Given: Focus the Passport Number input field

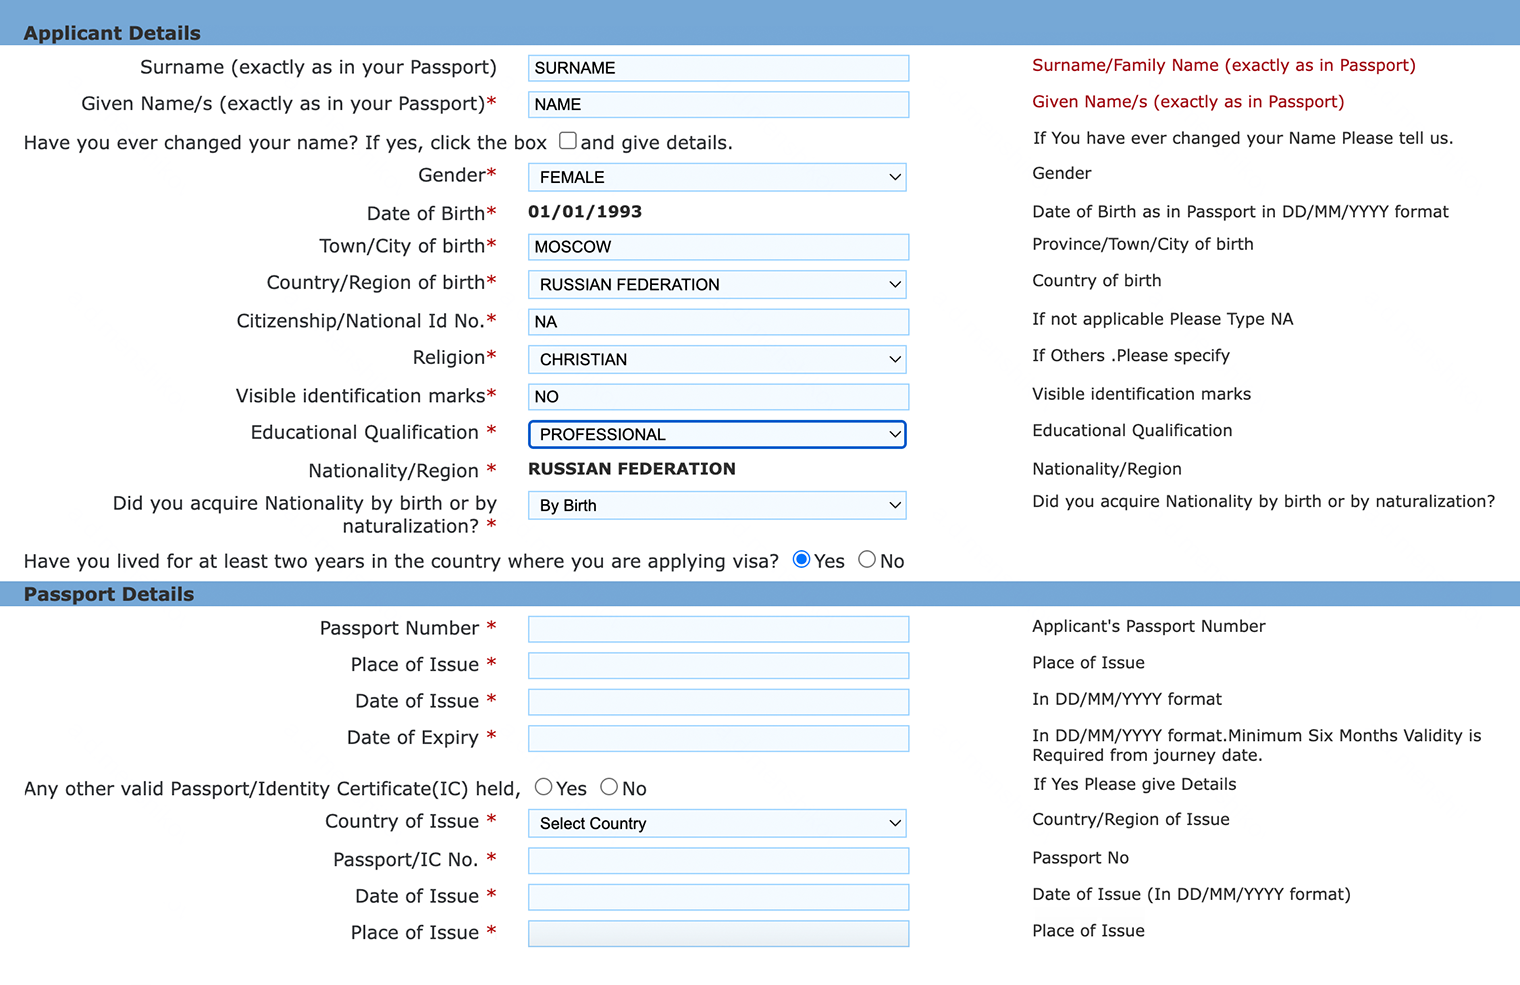Looking at the screenshot, I should point(718,629).
